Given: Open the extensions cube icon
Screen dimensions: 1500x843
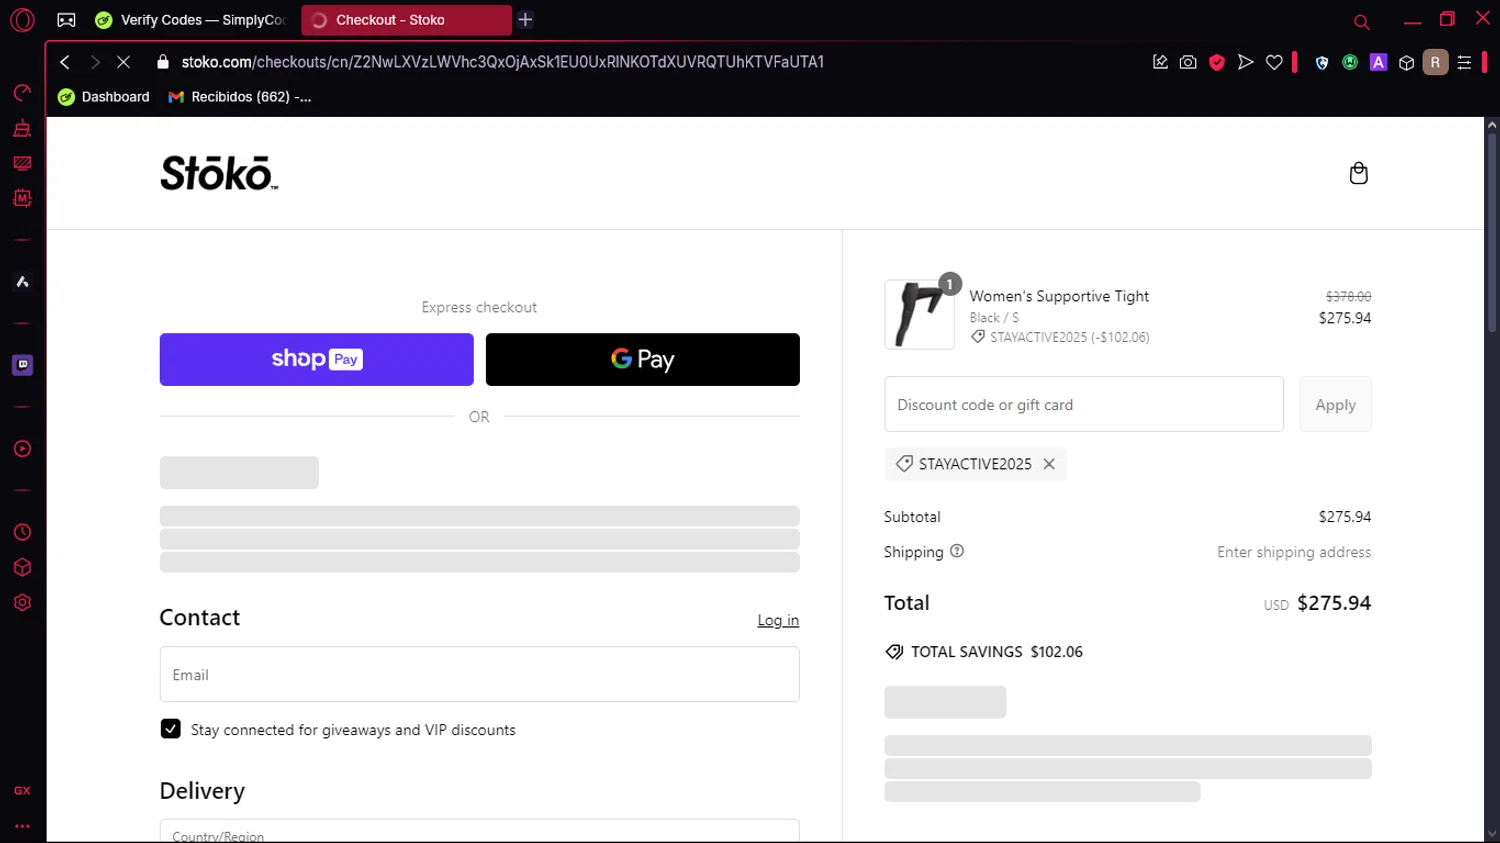Looking at the screenshot, I should point(1407,63).
